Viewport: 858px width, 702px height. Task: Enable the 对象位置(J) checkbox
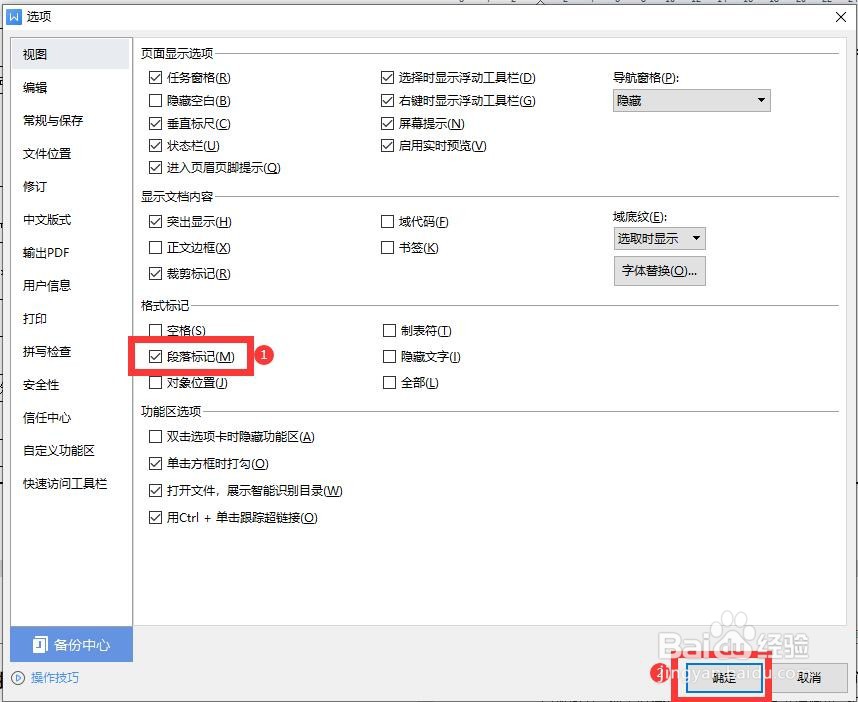[x=155, y=382]
